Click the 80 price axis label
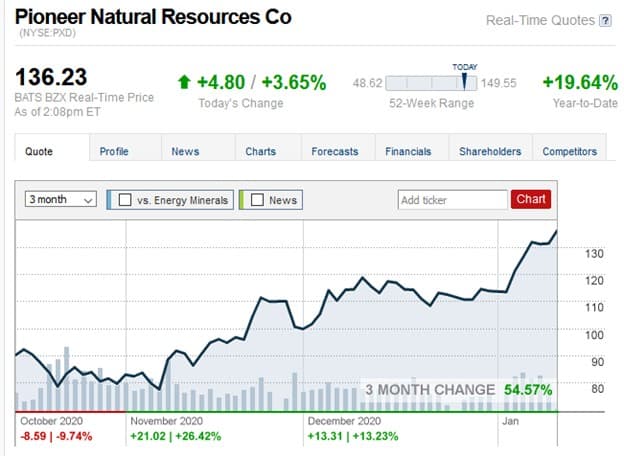 point(597,389)
